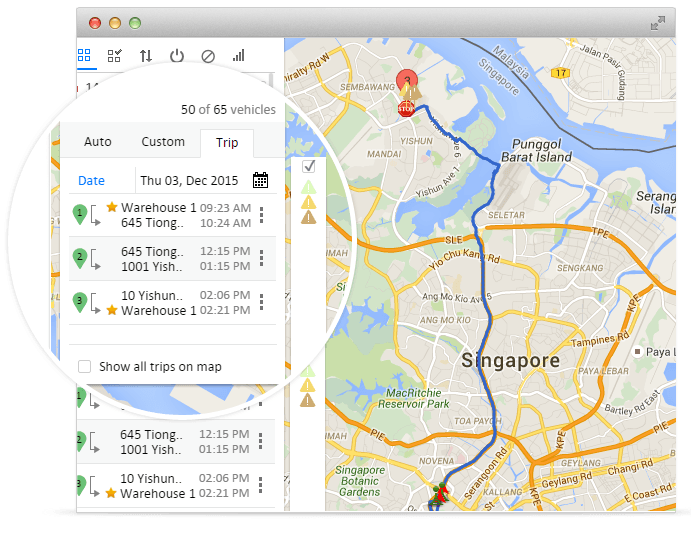691x550 pixels.
Task: Toggle the brown warning alert filter
Action: point(308,217)
